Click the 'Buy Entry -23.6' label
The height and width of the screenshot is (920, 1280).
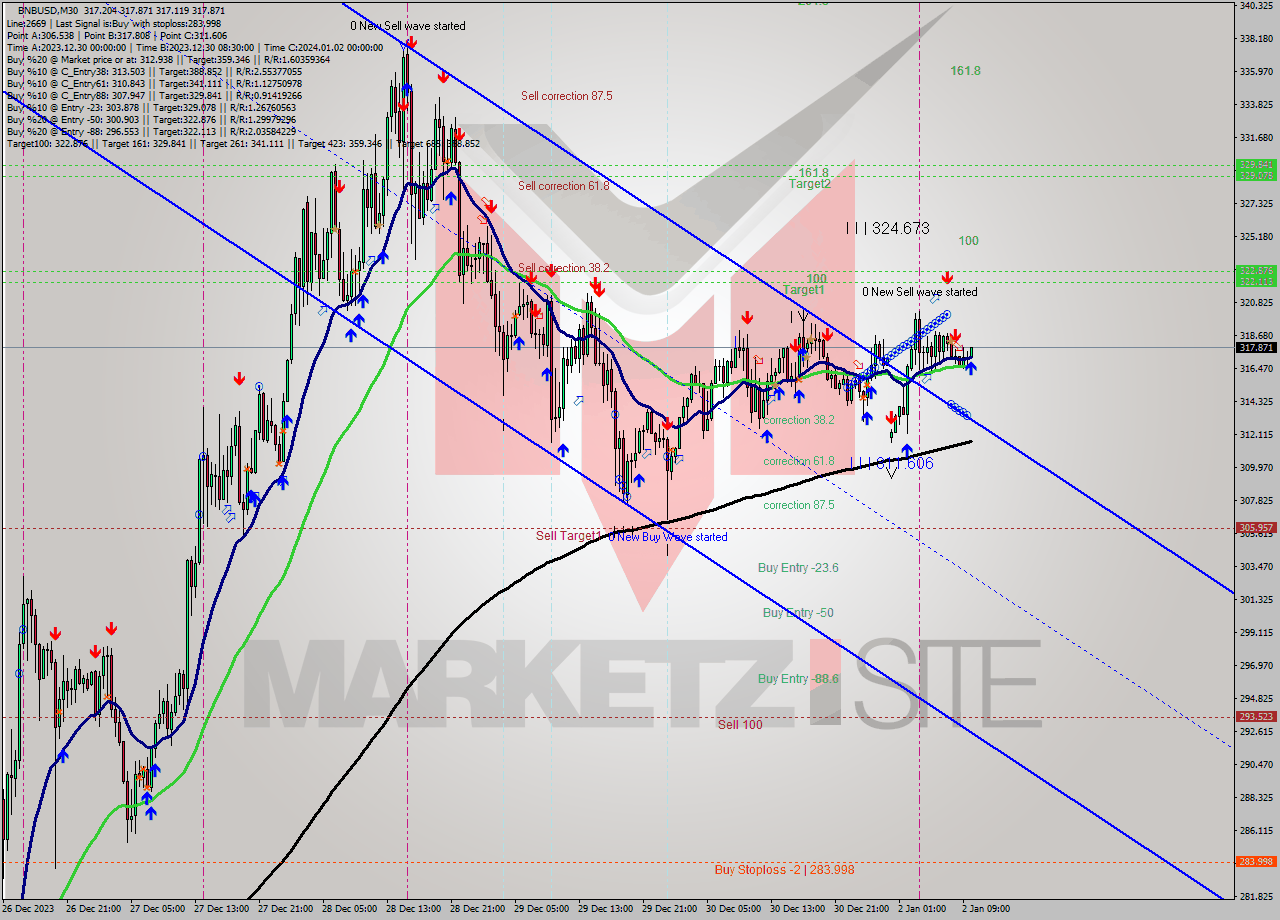point(798,568)
